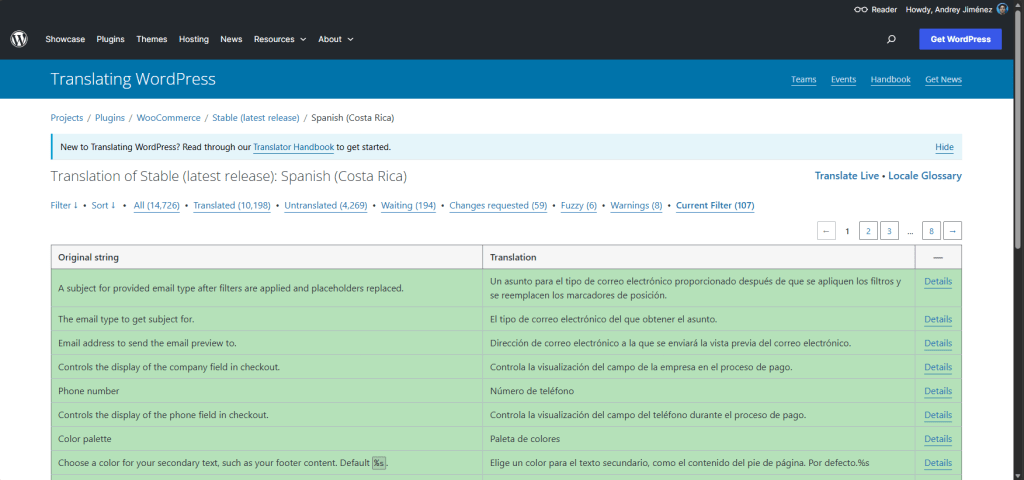This screenshot has height=480, width=1024.
Task: Open Details for secondary text color row
Action: click(938, 463)
